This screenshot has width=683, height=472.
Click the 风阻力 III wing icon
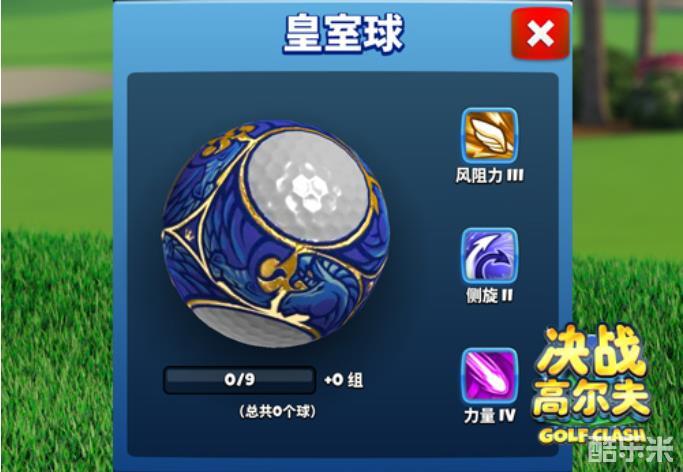[x=490, y=135]
